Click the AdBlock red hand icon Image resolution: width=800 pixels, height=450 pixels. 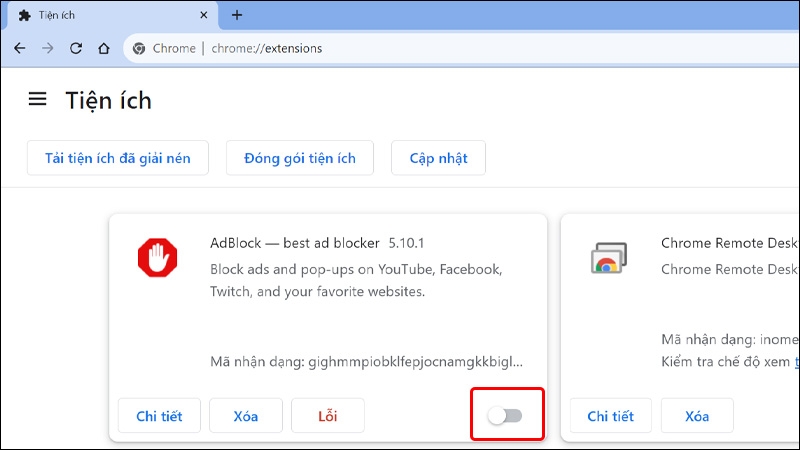[x=157, y=258]
